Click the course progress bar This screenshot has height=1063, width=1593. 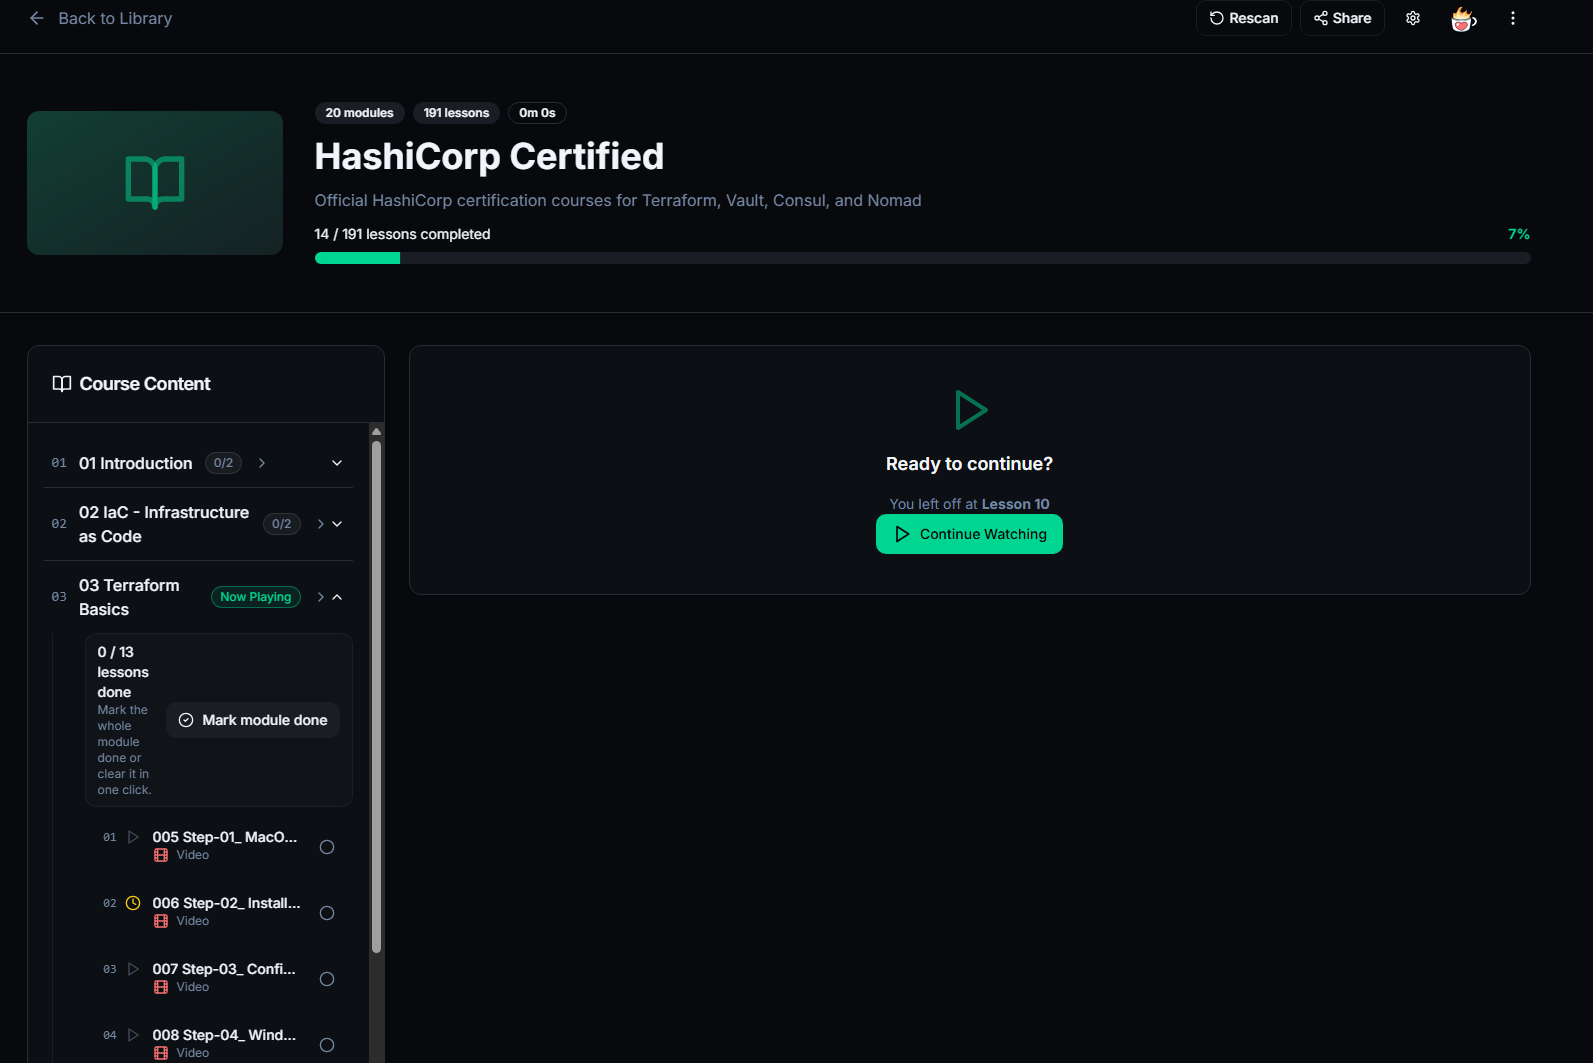(922, 258)
